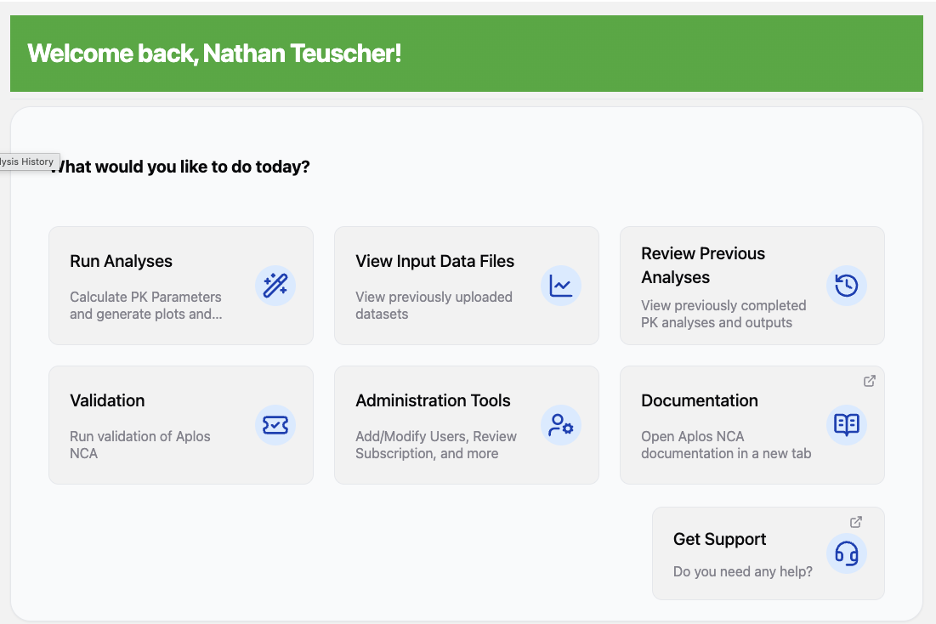The width and height of the screenshot is (936, 624).
Task: Click the Get Support heading link
Action: click(719, 539)
